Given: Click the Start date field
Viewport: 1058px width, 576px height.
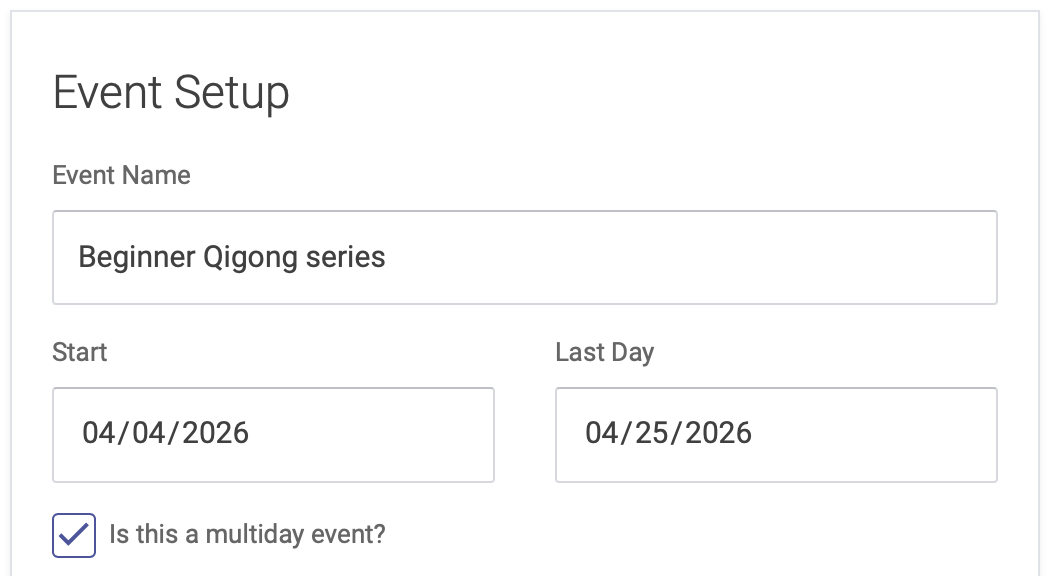Looking at the screenshot, I should 273,434.
